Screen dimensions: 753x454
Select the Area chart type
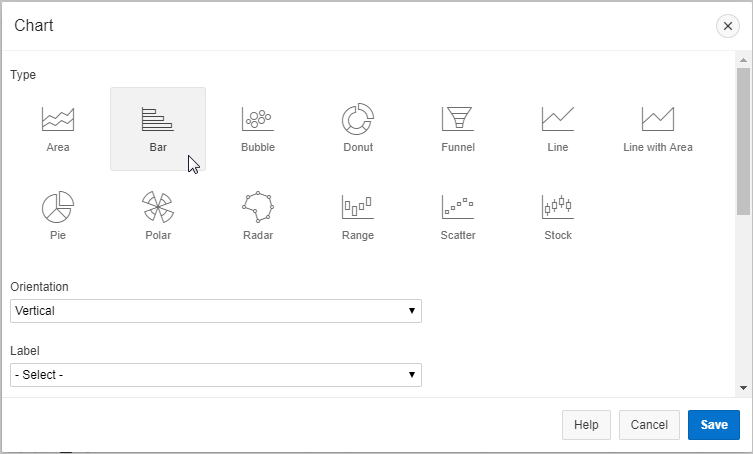[x=58, y=128]
